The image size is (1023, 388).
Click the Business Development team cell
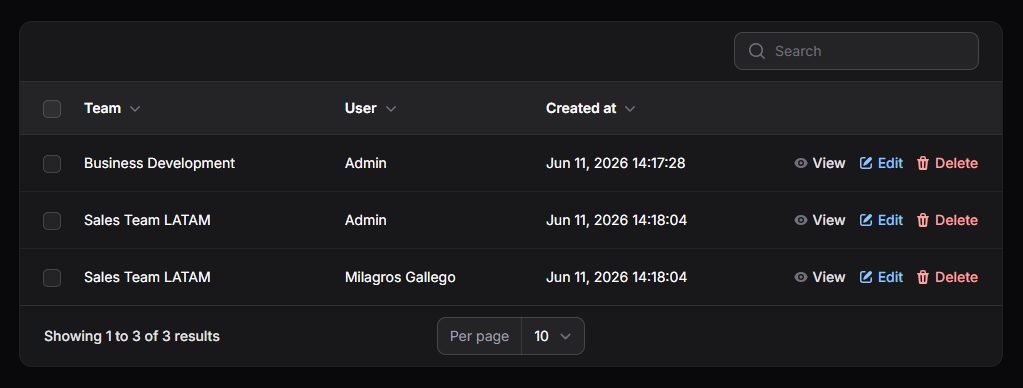159,163
